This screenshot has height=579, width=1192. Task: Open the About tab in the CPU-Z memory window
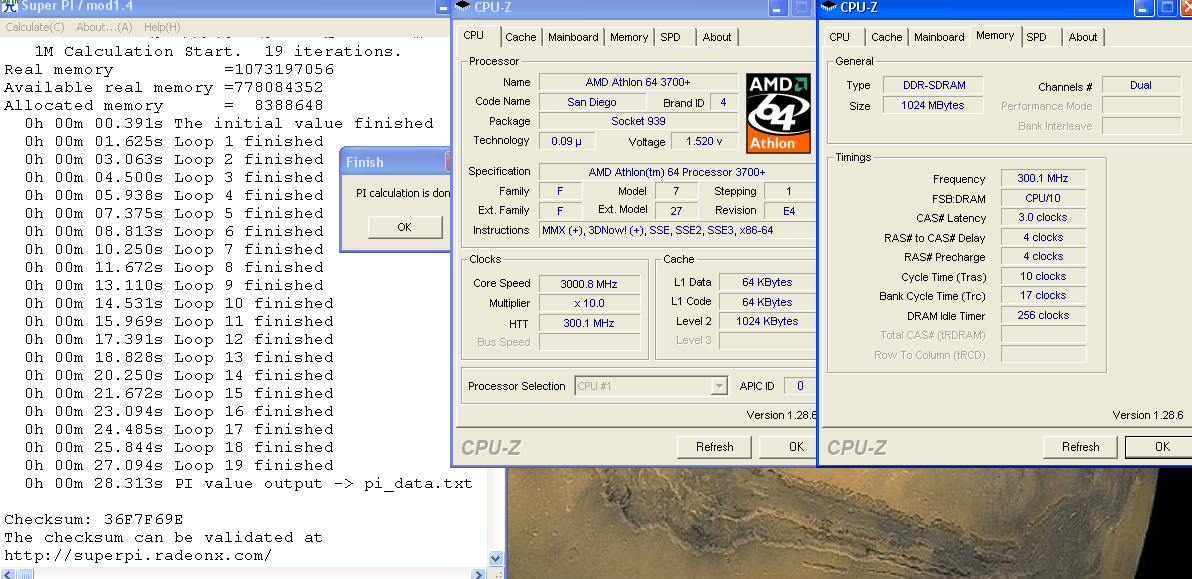coord(1083,37)
